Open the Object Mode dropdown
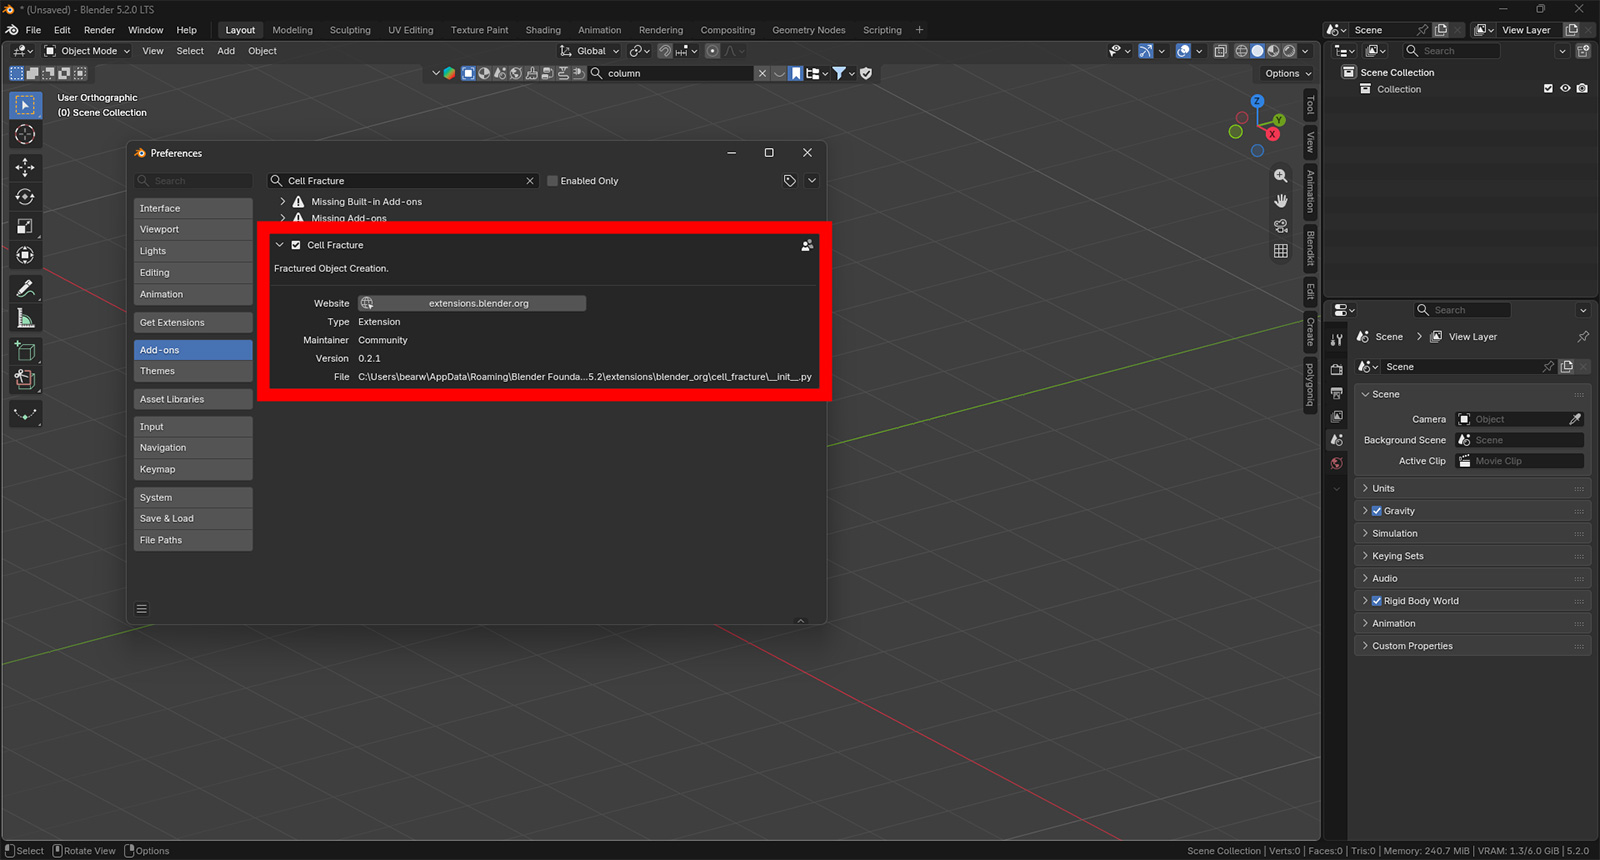The height and width of the screenshot is (860, 1600). pyautogui.click(x=87, y=51)
